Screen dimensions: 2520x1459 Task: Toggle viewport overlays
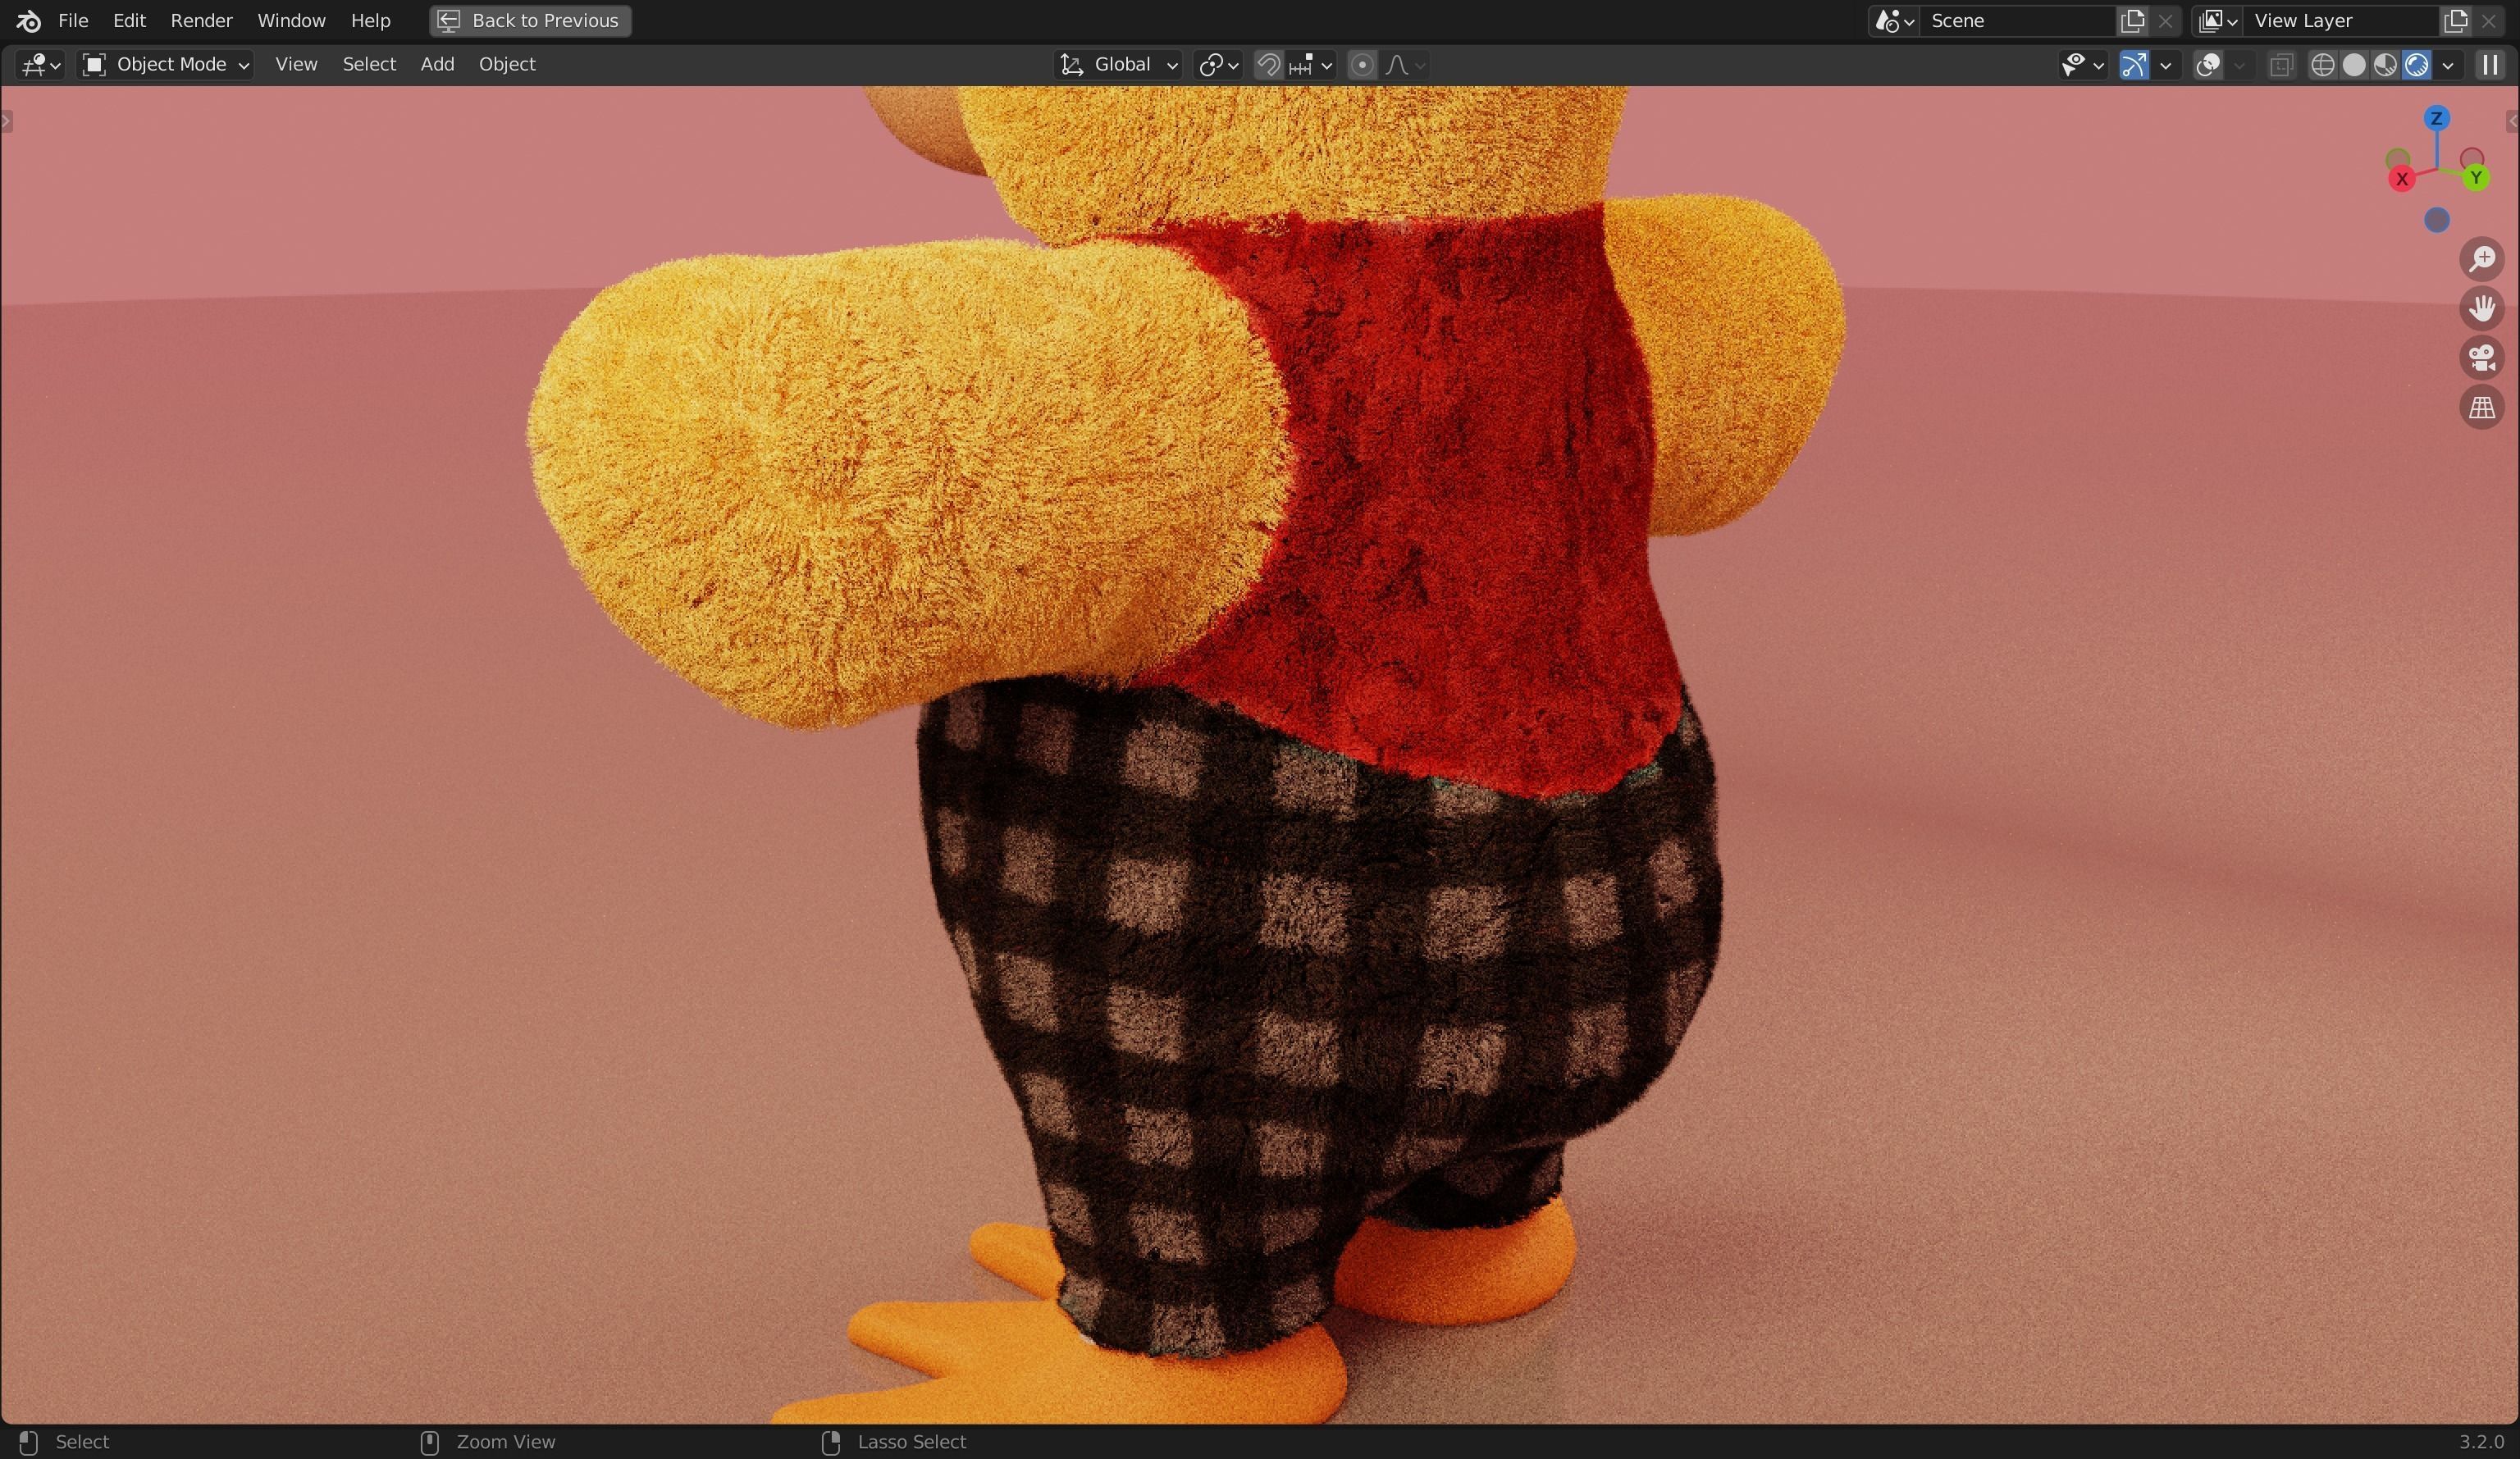coord(2207,65)
